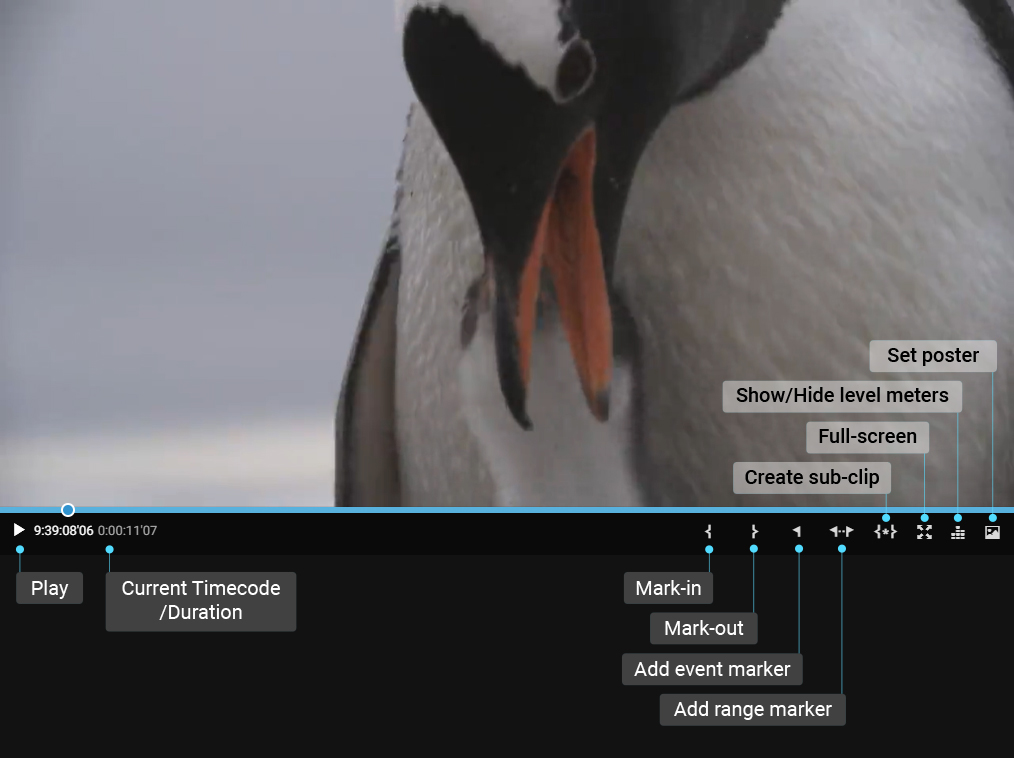Click the penguin video frame

[507, 253]
